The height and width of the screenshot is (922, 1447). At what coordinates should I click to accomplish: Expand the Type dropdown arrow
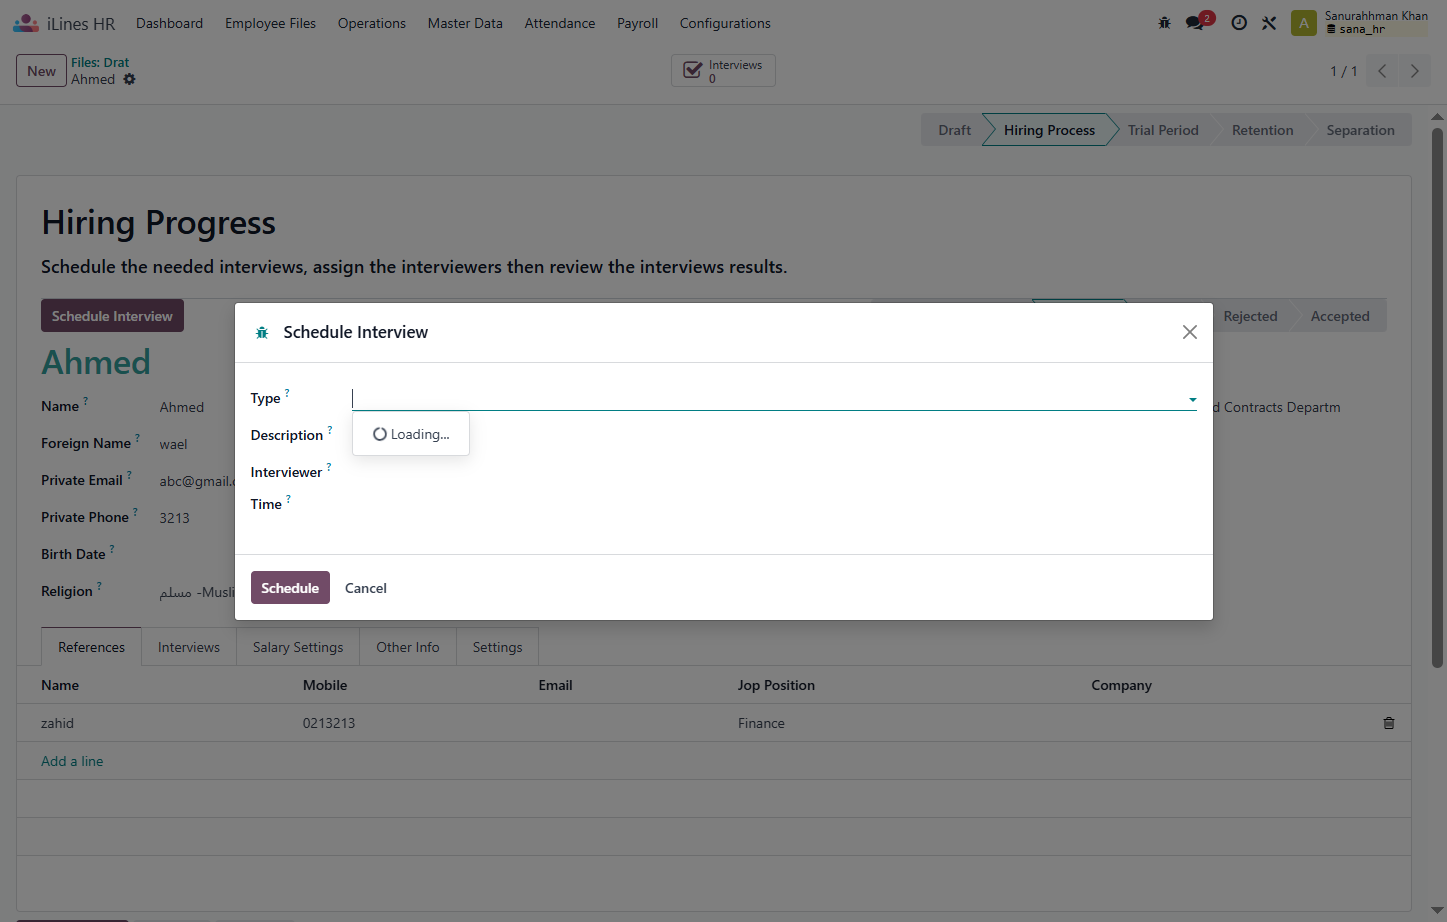tap(1192, 399)
